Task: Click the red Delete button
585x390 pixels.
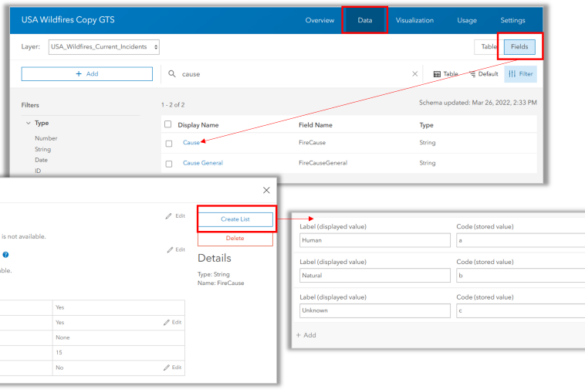Action: point(235,238)
